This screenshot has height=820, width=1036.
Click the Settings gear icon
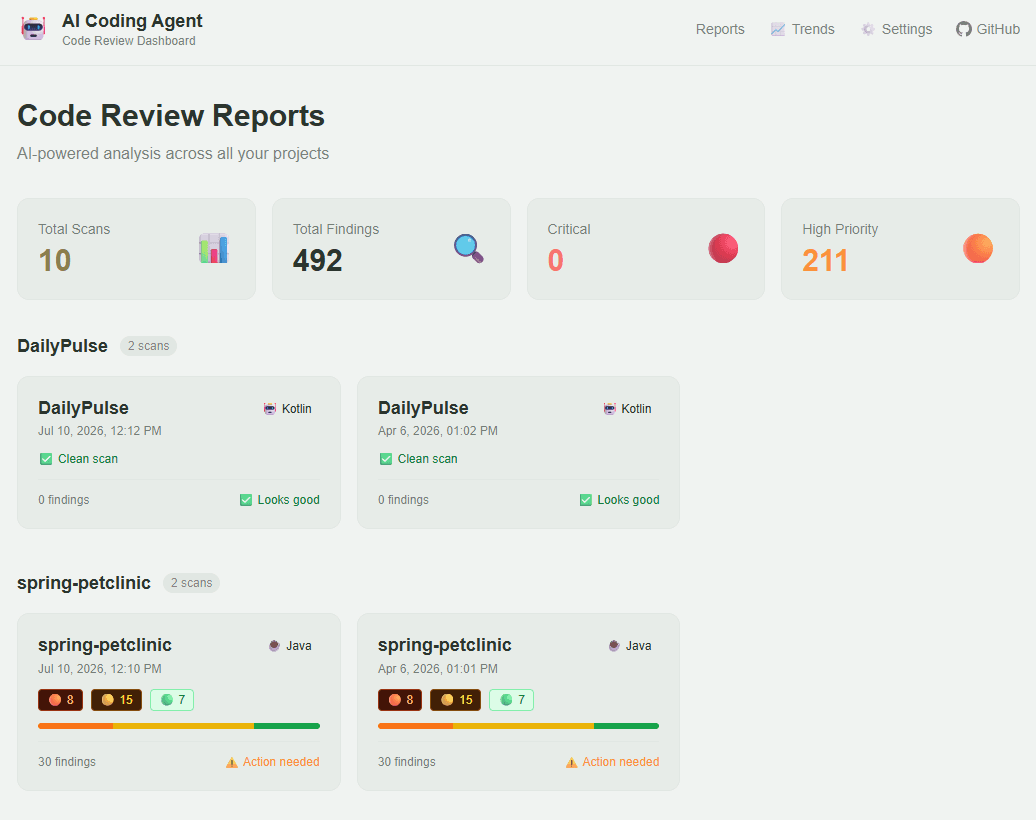(868, 29)
